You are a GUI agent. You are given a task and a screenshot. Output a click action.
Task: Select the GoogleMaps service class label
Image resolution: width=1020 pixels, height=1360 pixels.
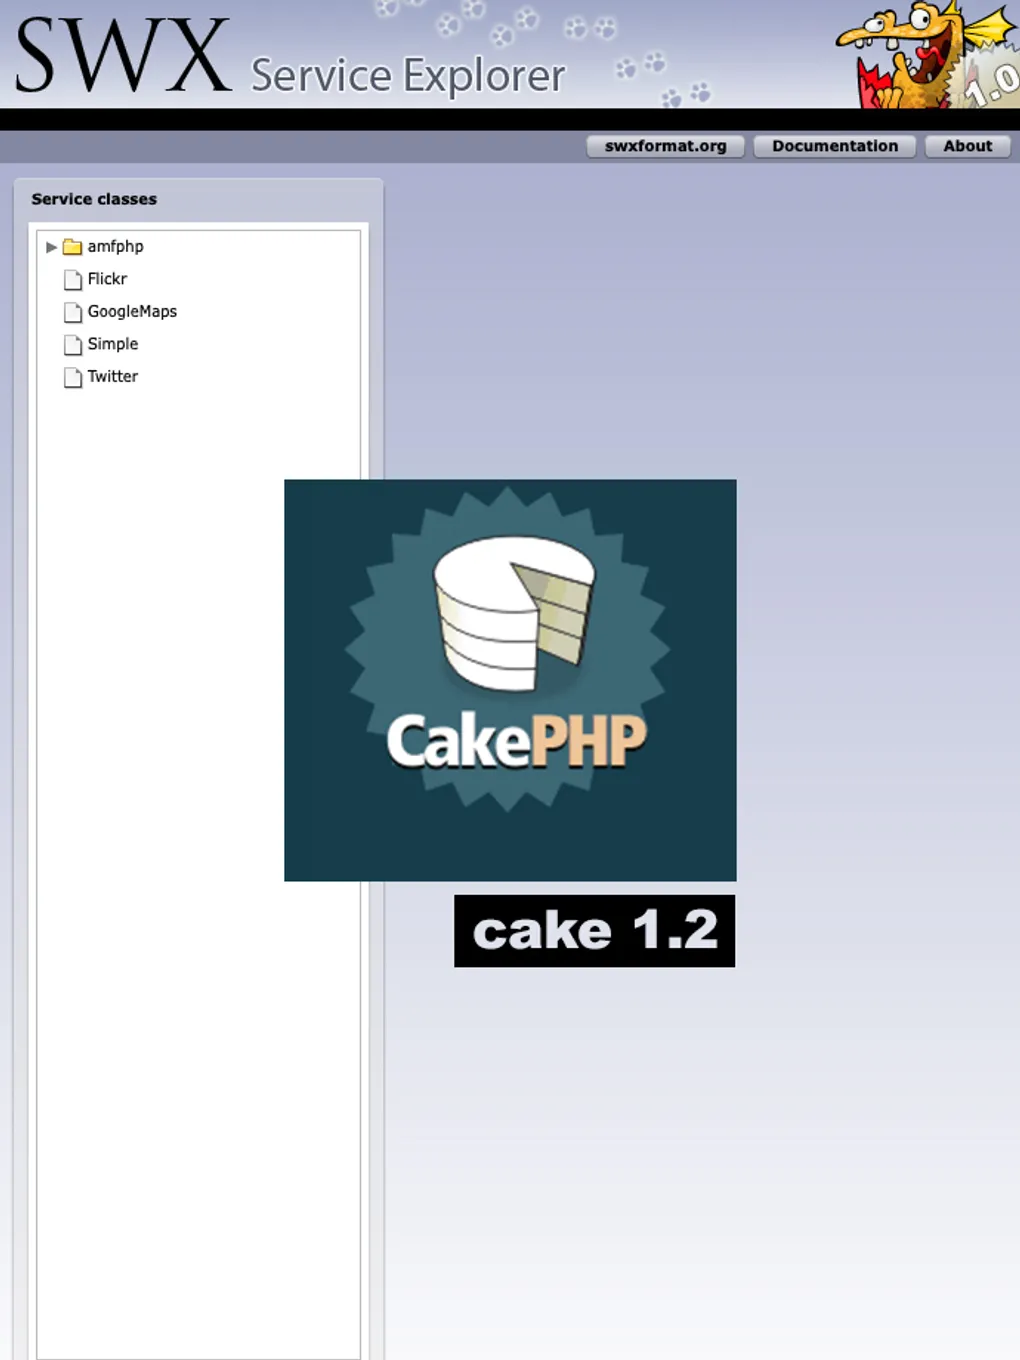point(132,311)
